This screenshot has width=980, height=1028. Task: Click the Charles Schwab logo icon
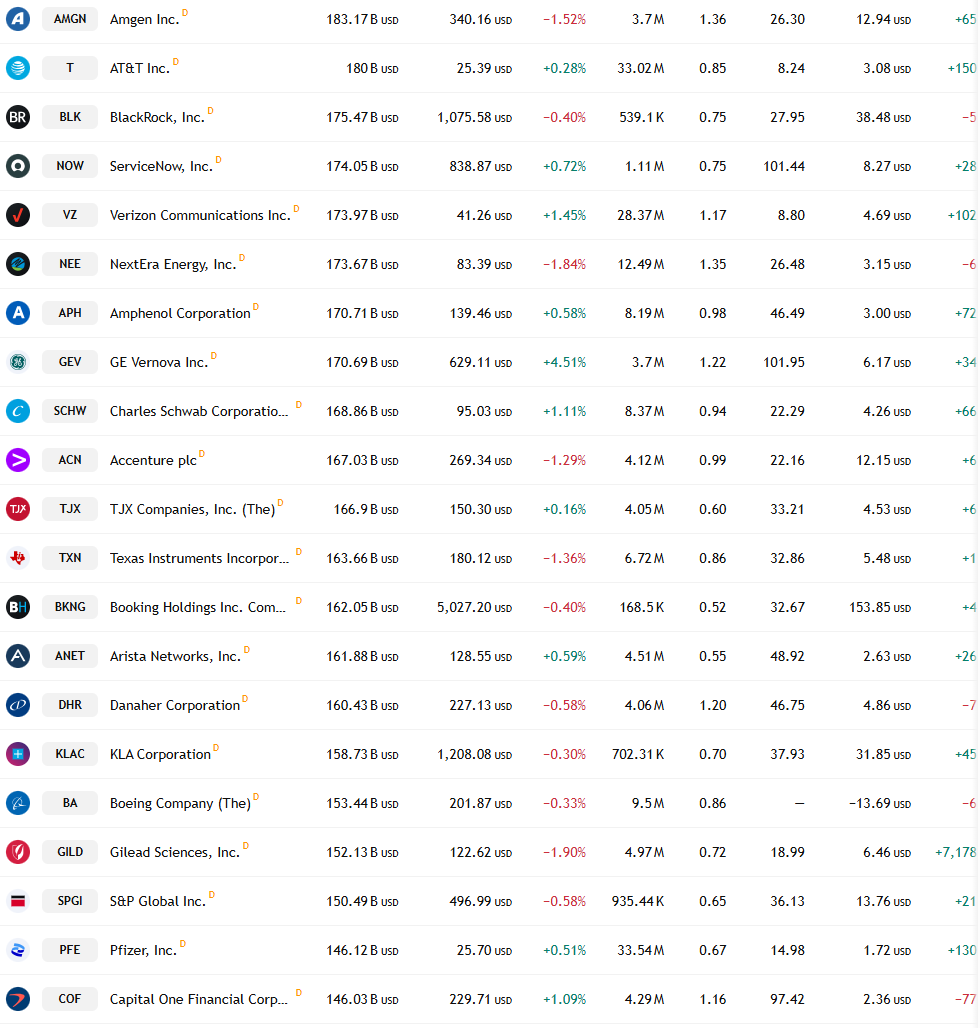point(18,411)
